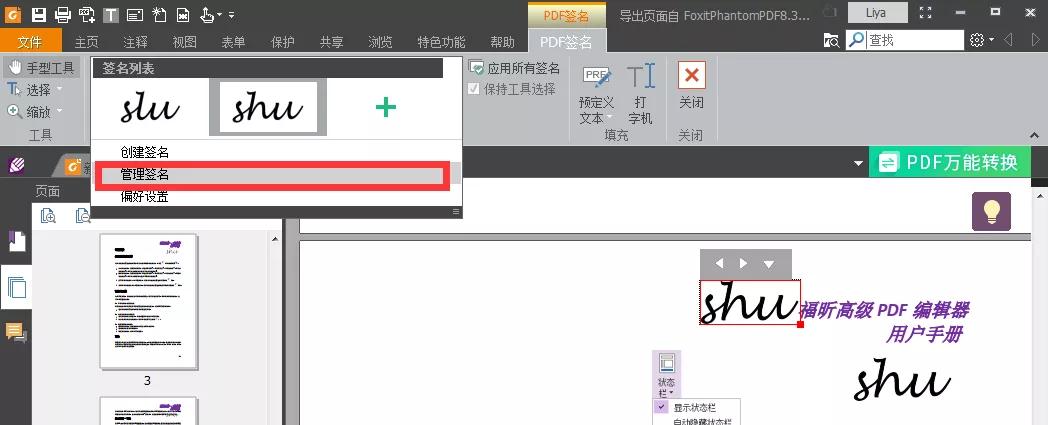This screenshot has width=1048, height=425.
Task: Open the comments panel sidebar icon
Action: (17, 332)
